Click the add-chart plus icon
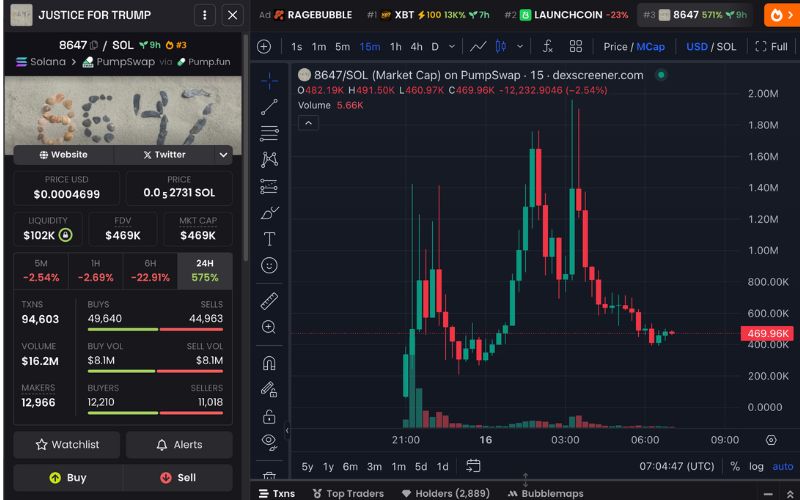Image resolution: width=800 pixels, height=500 pixels. pyautogui.click(x=264, y=47)
